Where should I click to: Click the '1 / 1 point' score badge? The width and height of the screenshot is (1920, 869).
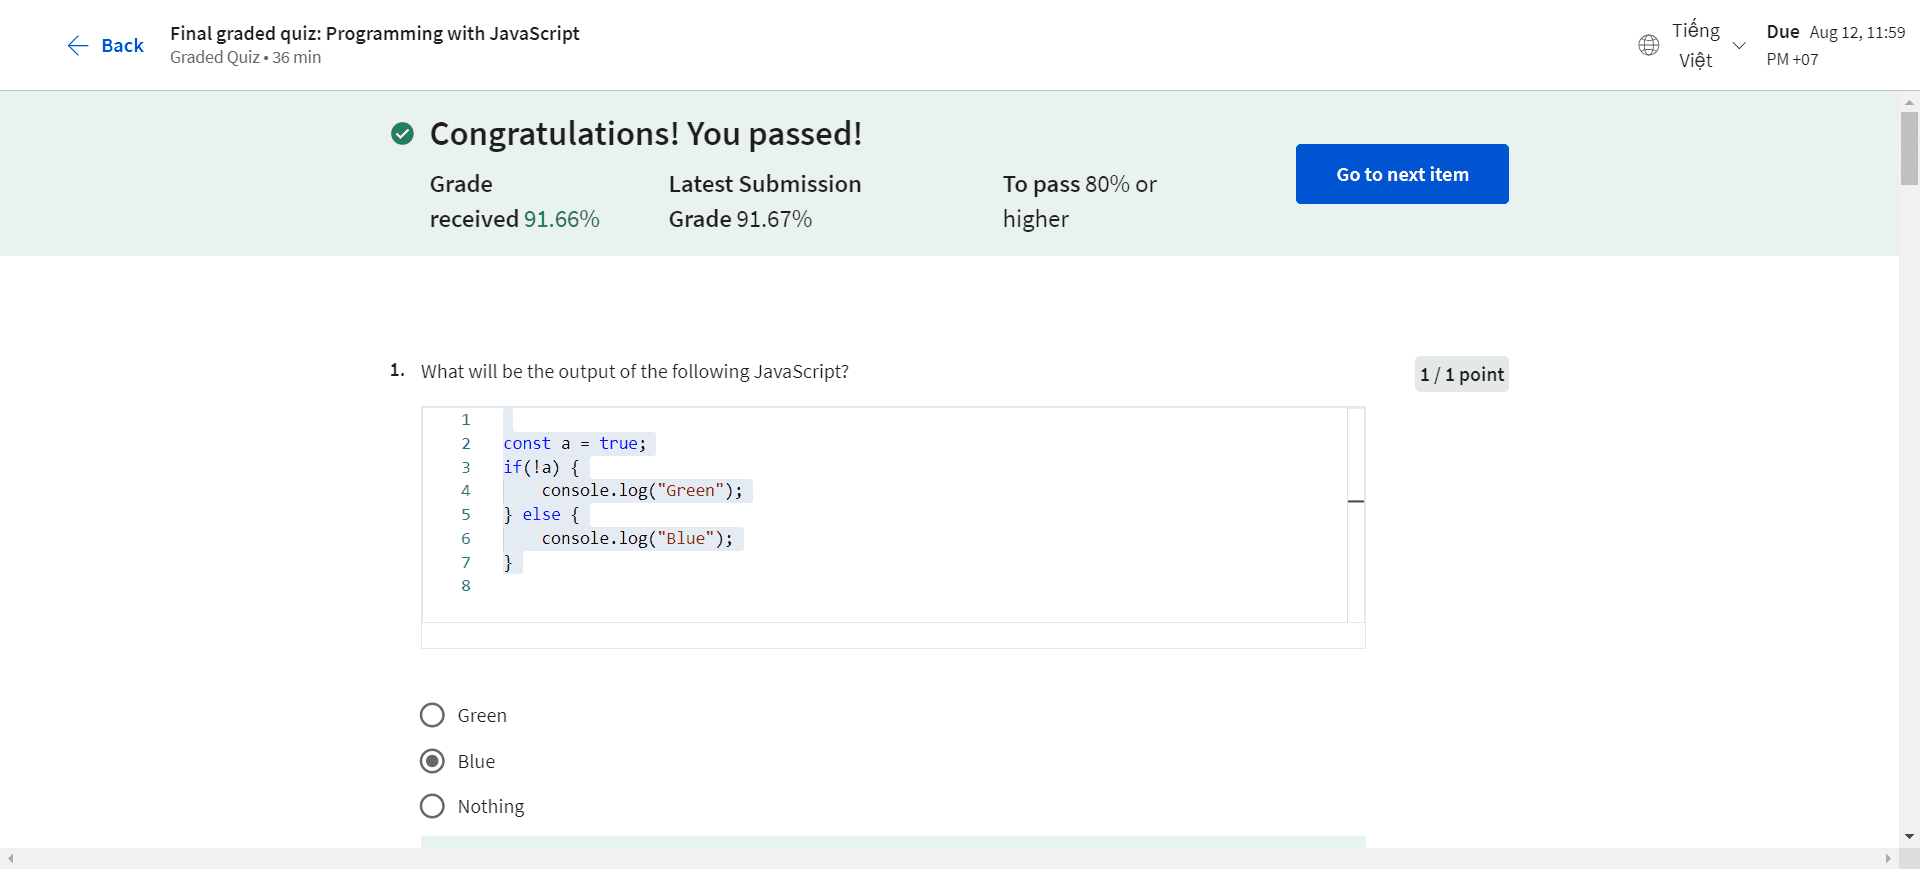coord(1461,374)
